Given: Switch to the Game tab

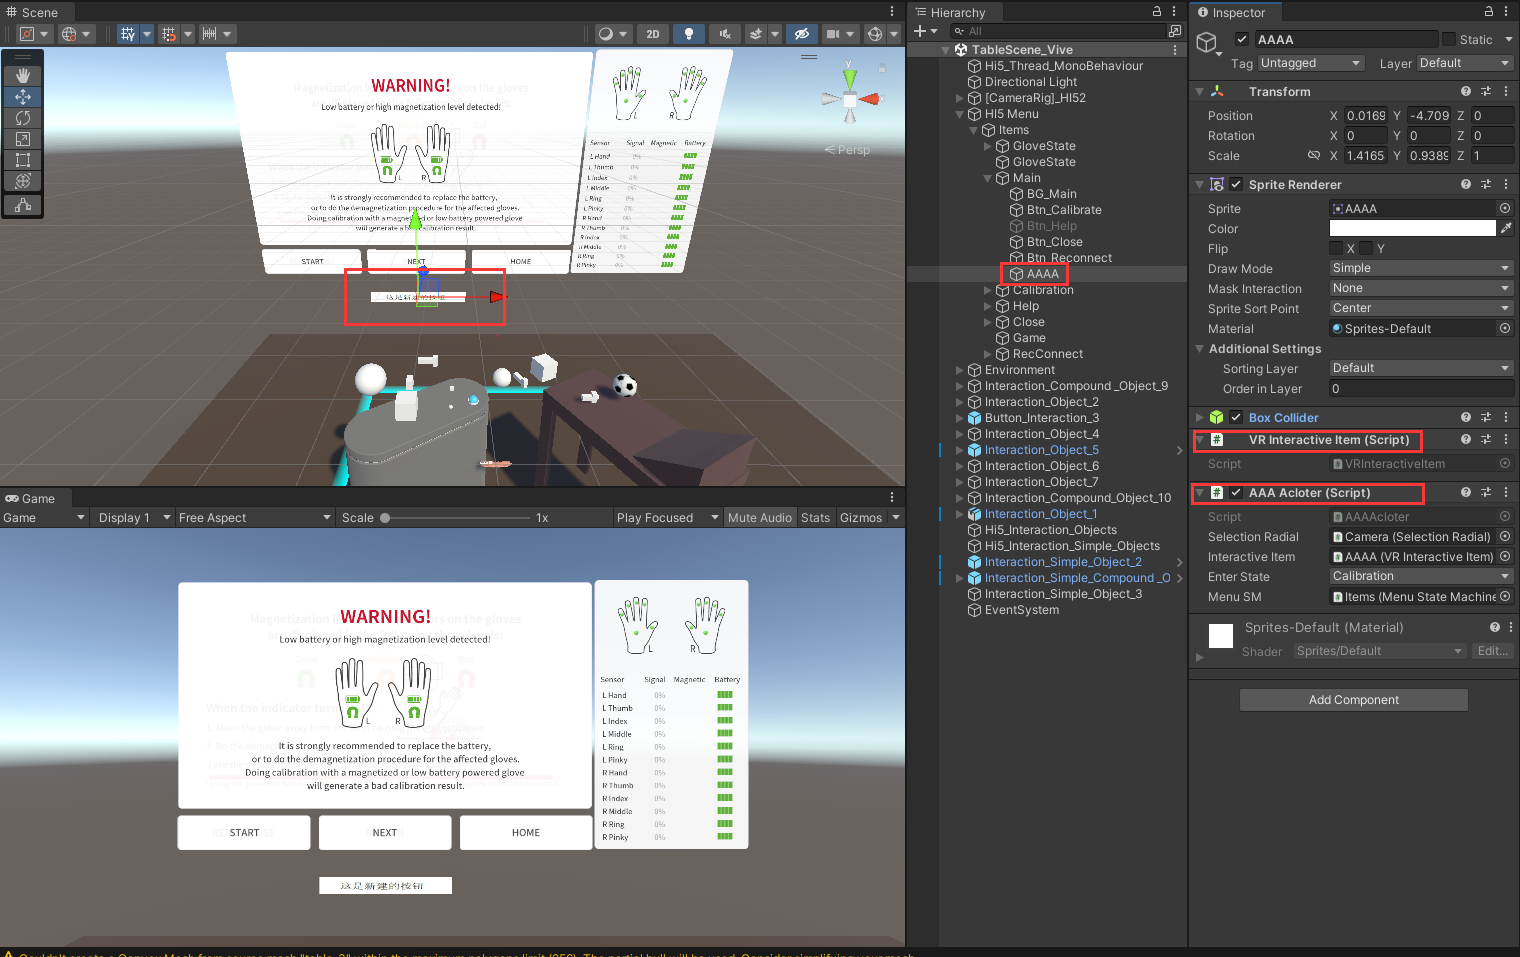Looking at the screenshot, I should tap(33, 498).
